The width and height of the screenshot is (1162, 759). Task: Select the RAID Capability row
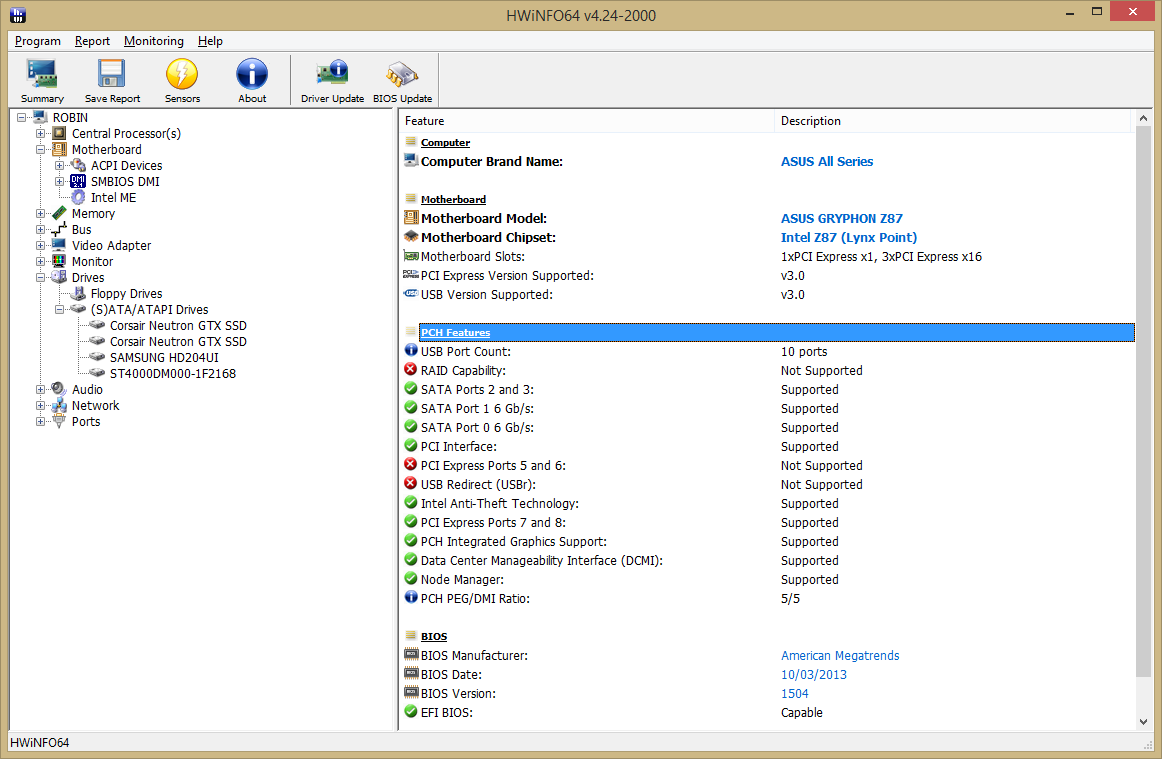tap(768, 371)
